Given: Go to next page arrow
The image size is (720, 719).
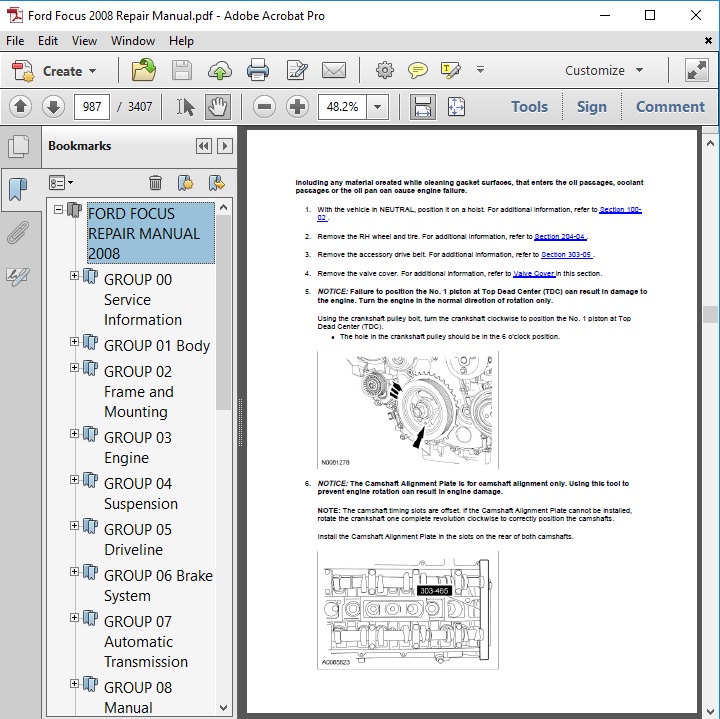Looking at the screenshot, I should (x=53, y=107).
